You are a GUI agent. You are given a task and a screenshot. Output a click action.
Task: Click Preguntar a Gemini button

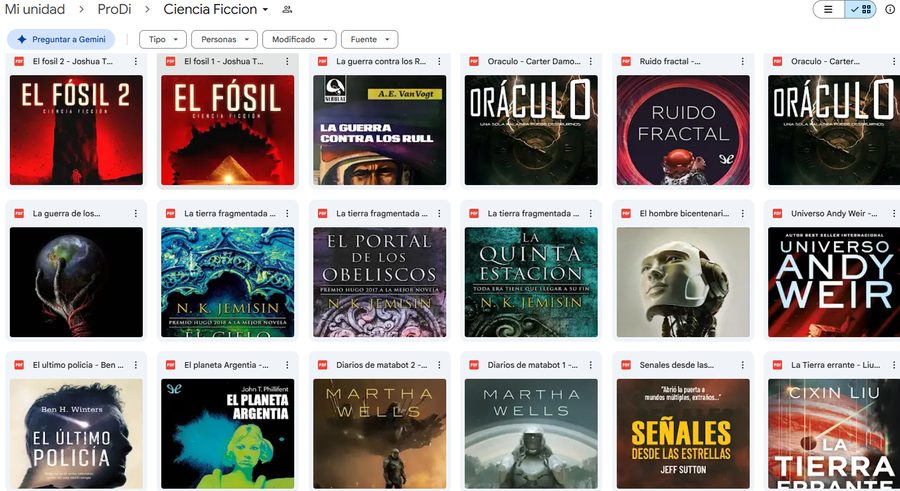(61, 39)
